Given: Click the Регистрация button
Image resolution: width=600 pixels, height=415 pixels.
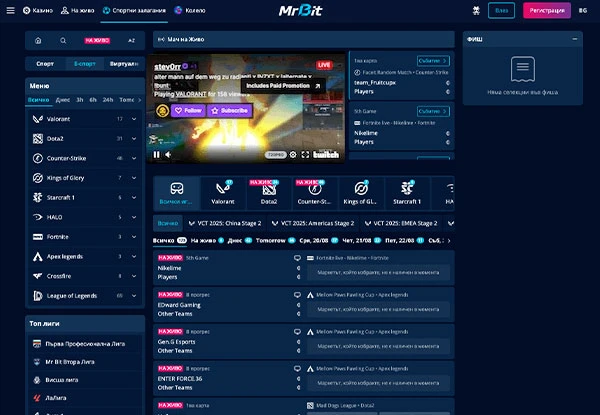Looking at the screenshot, I should (547, 10).
